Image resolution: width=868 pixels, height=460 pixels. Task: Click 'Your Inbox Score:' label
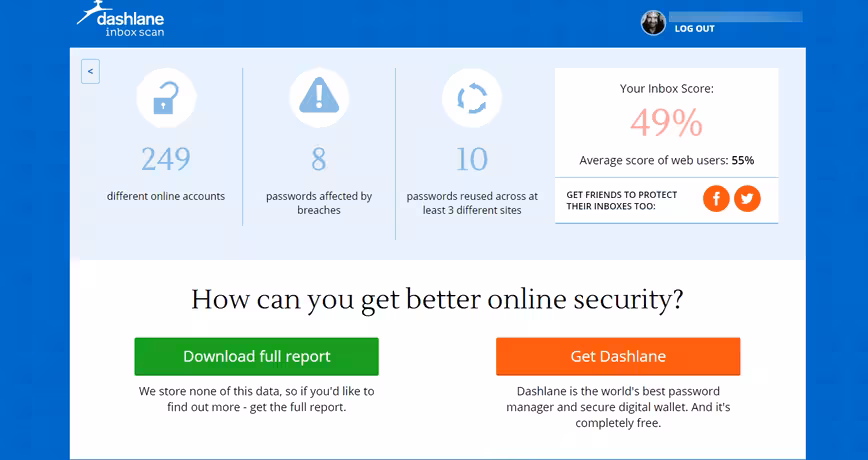[666, 89]
